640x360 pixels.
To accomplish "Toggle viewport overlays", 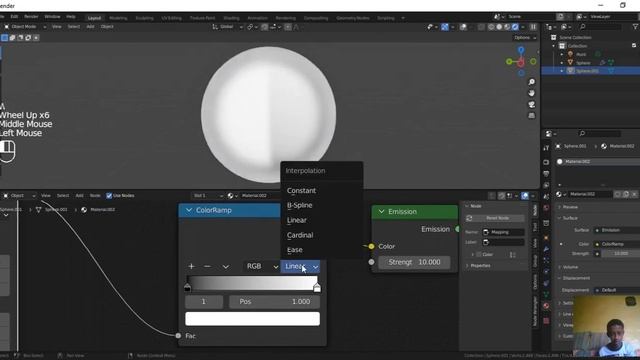I will (x=463, y=27).
